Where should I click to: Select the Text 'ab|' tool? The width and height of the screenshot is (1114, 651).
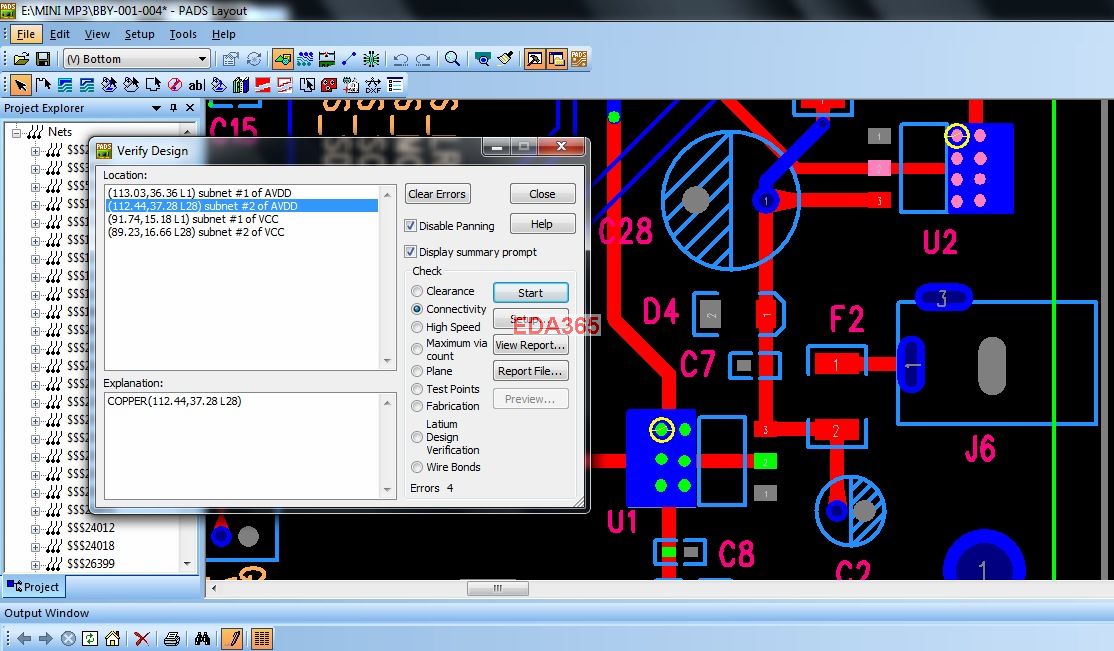coord(196,85)
